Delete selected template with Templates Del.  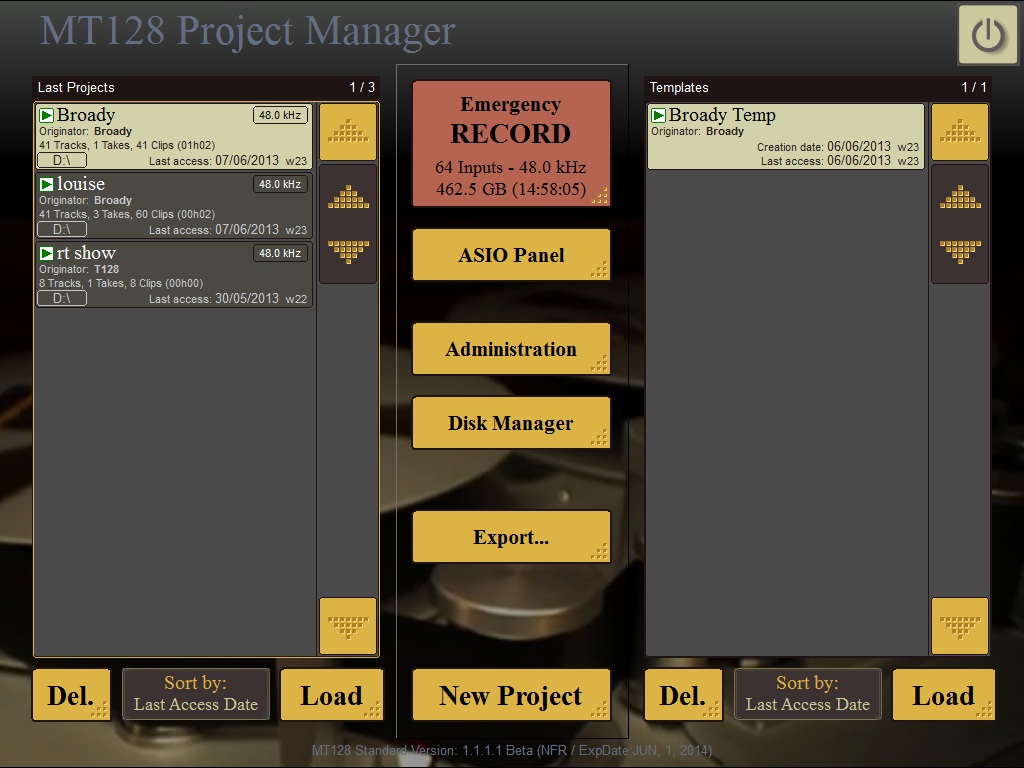coord(683,696)
